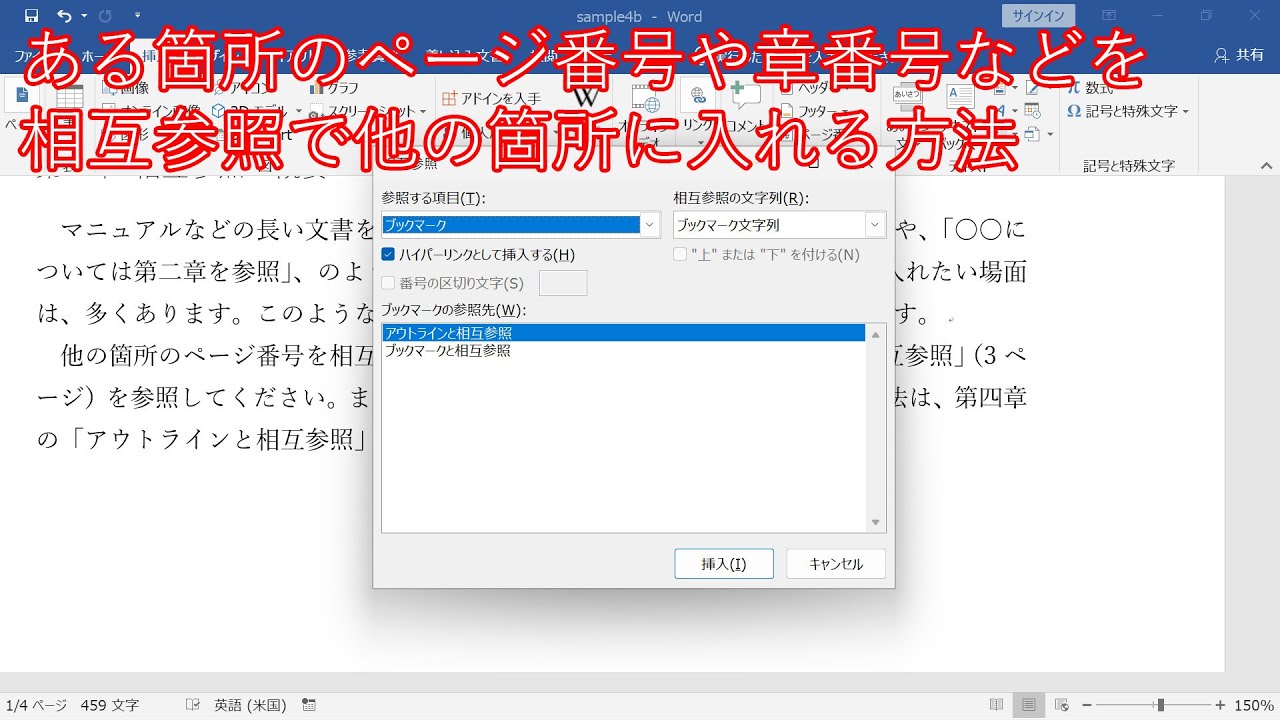Toggle ハイパーリンクとして挿入する checkbox
This screenshot has height=720, width=1280.
click(388, 255)
